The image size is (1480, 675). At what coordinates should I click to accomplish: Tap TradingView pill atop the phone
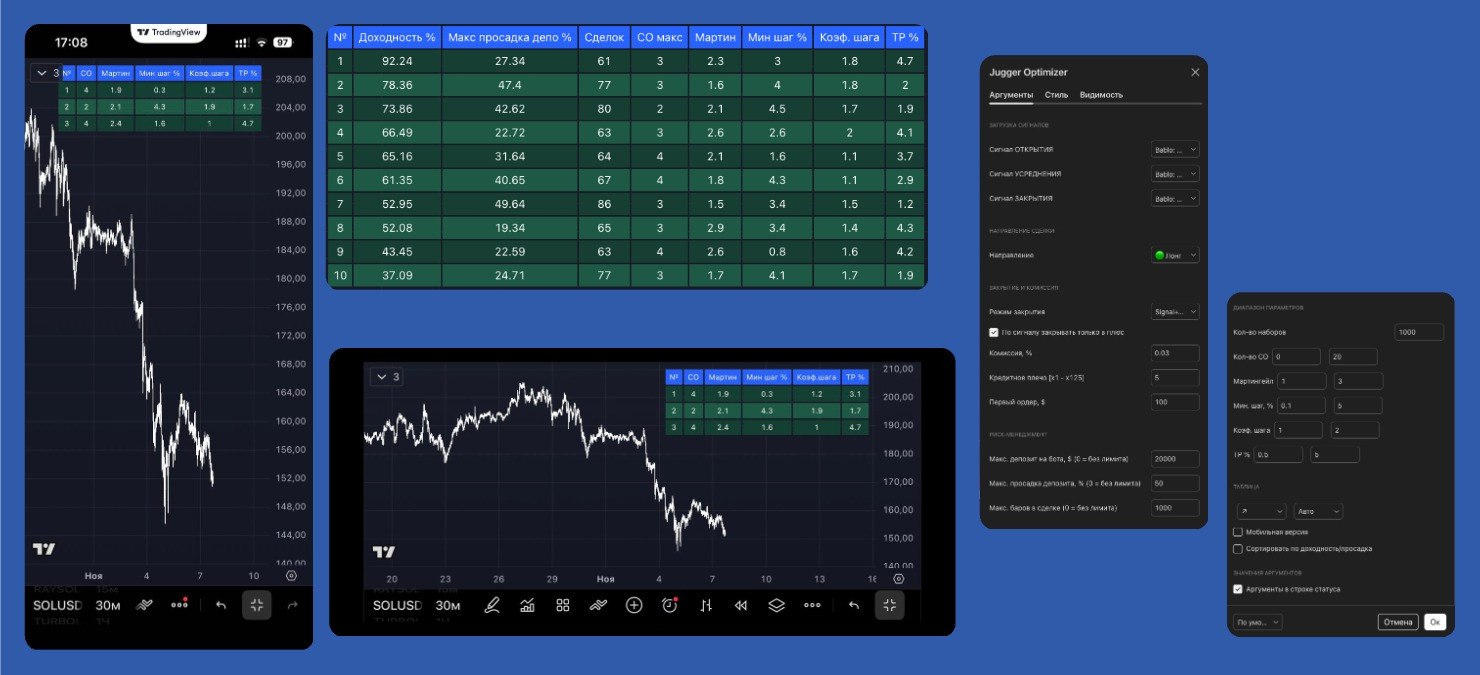168,32
